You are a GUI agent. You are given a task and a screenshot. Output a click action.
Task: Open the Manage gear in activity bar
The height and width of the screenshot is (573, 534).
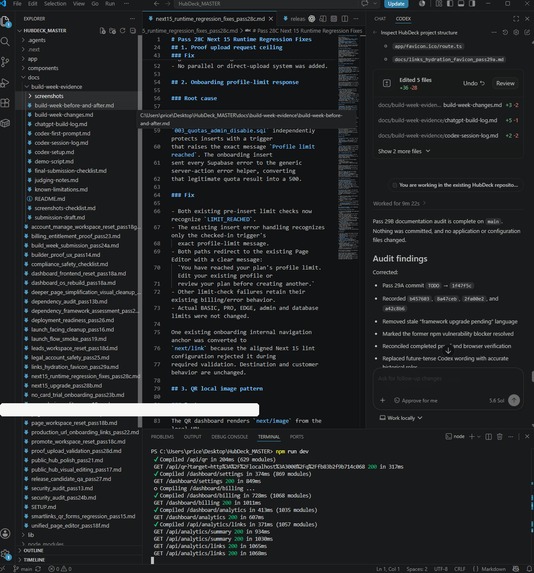click(x=5, y=554)
